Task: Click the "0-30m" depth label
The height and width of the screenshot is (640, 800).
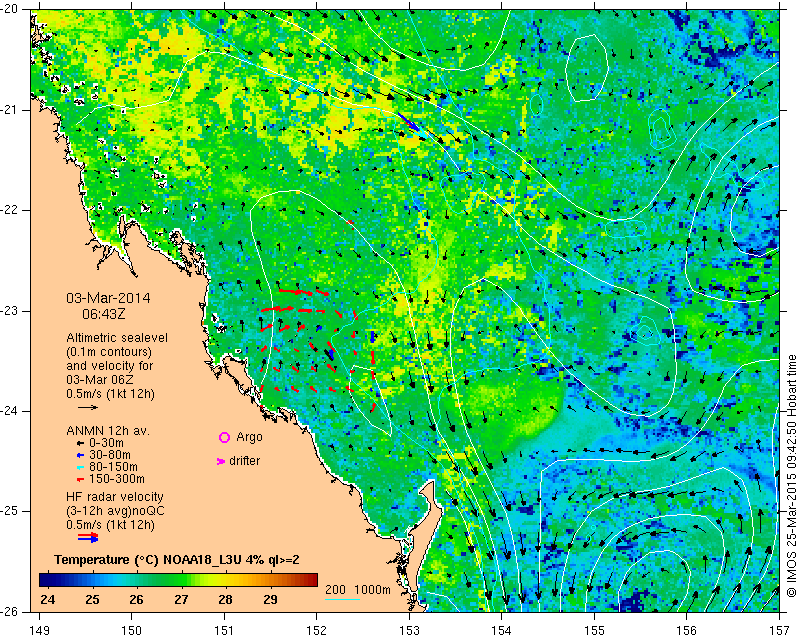Action: [106, 443]
